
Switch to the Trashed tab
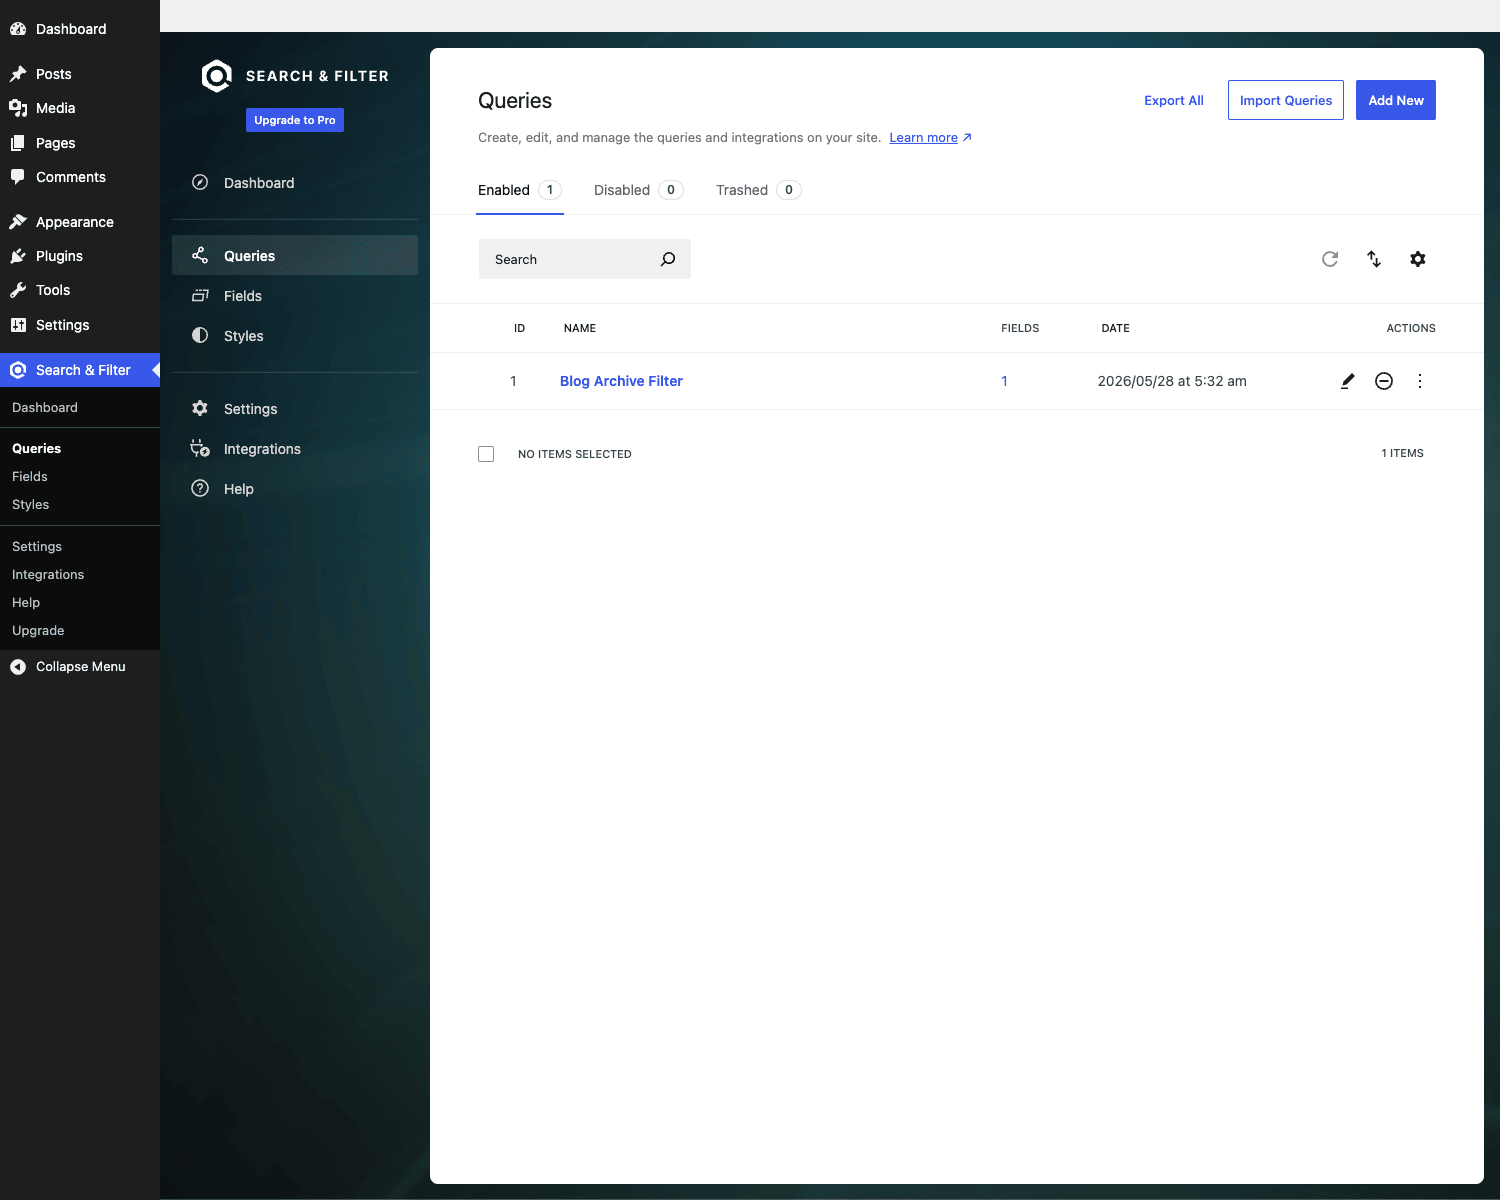tap(758, 190)
